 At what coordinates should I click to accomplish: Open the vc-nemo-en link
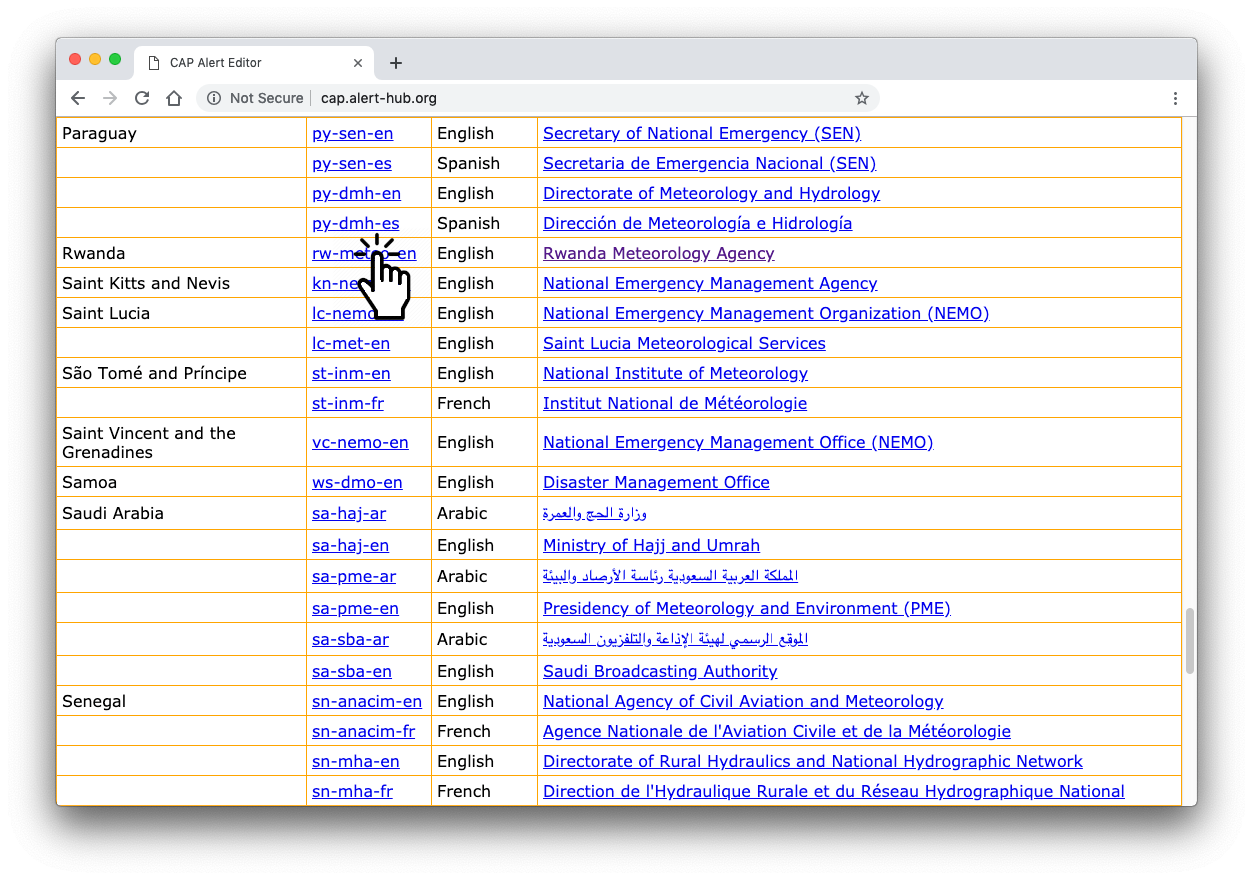click(x=360, y=442)
